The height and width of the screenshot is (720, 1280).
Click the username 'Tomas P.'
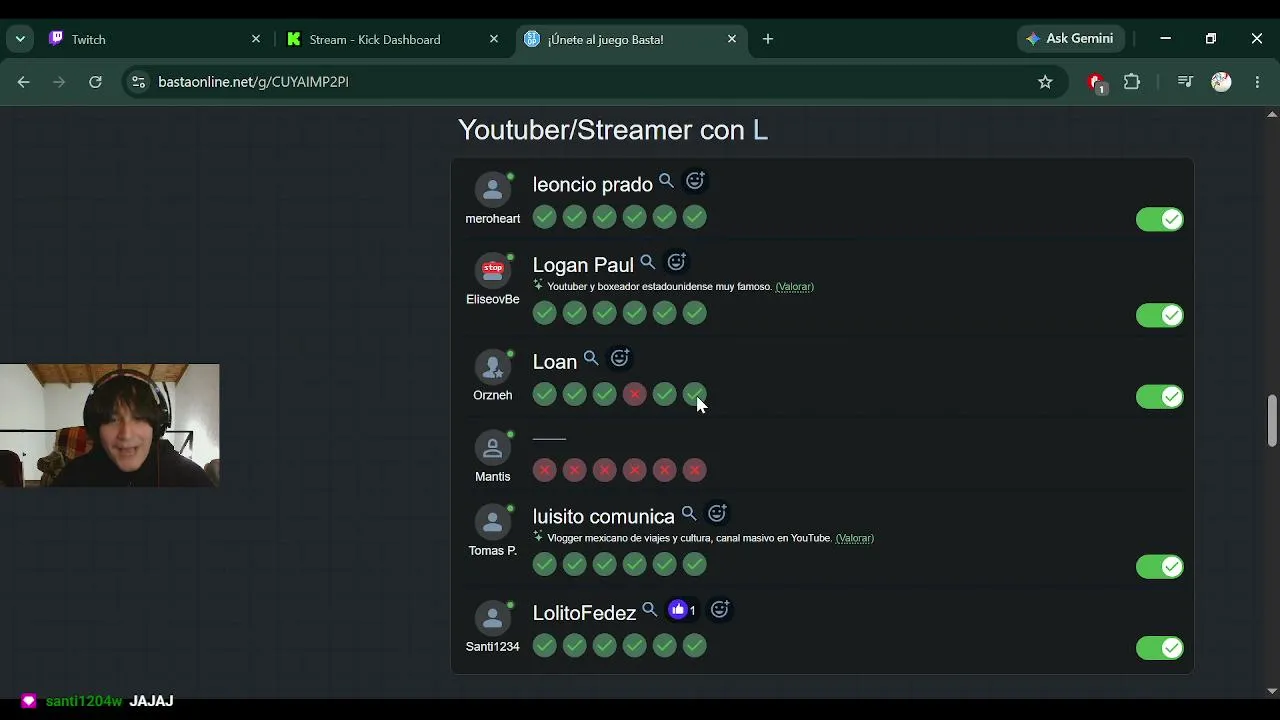[x=493, y=551]
